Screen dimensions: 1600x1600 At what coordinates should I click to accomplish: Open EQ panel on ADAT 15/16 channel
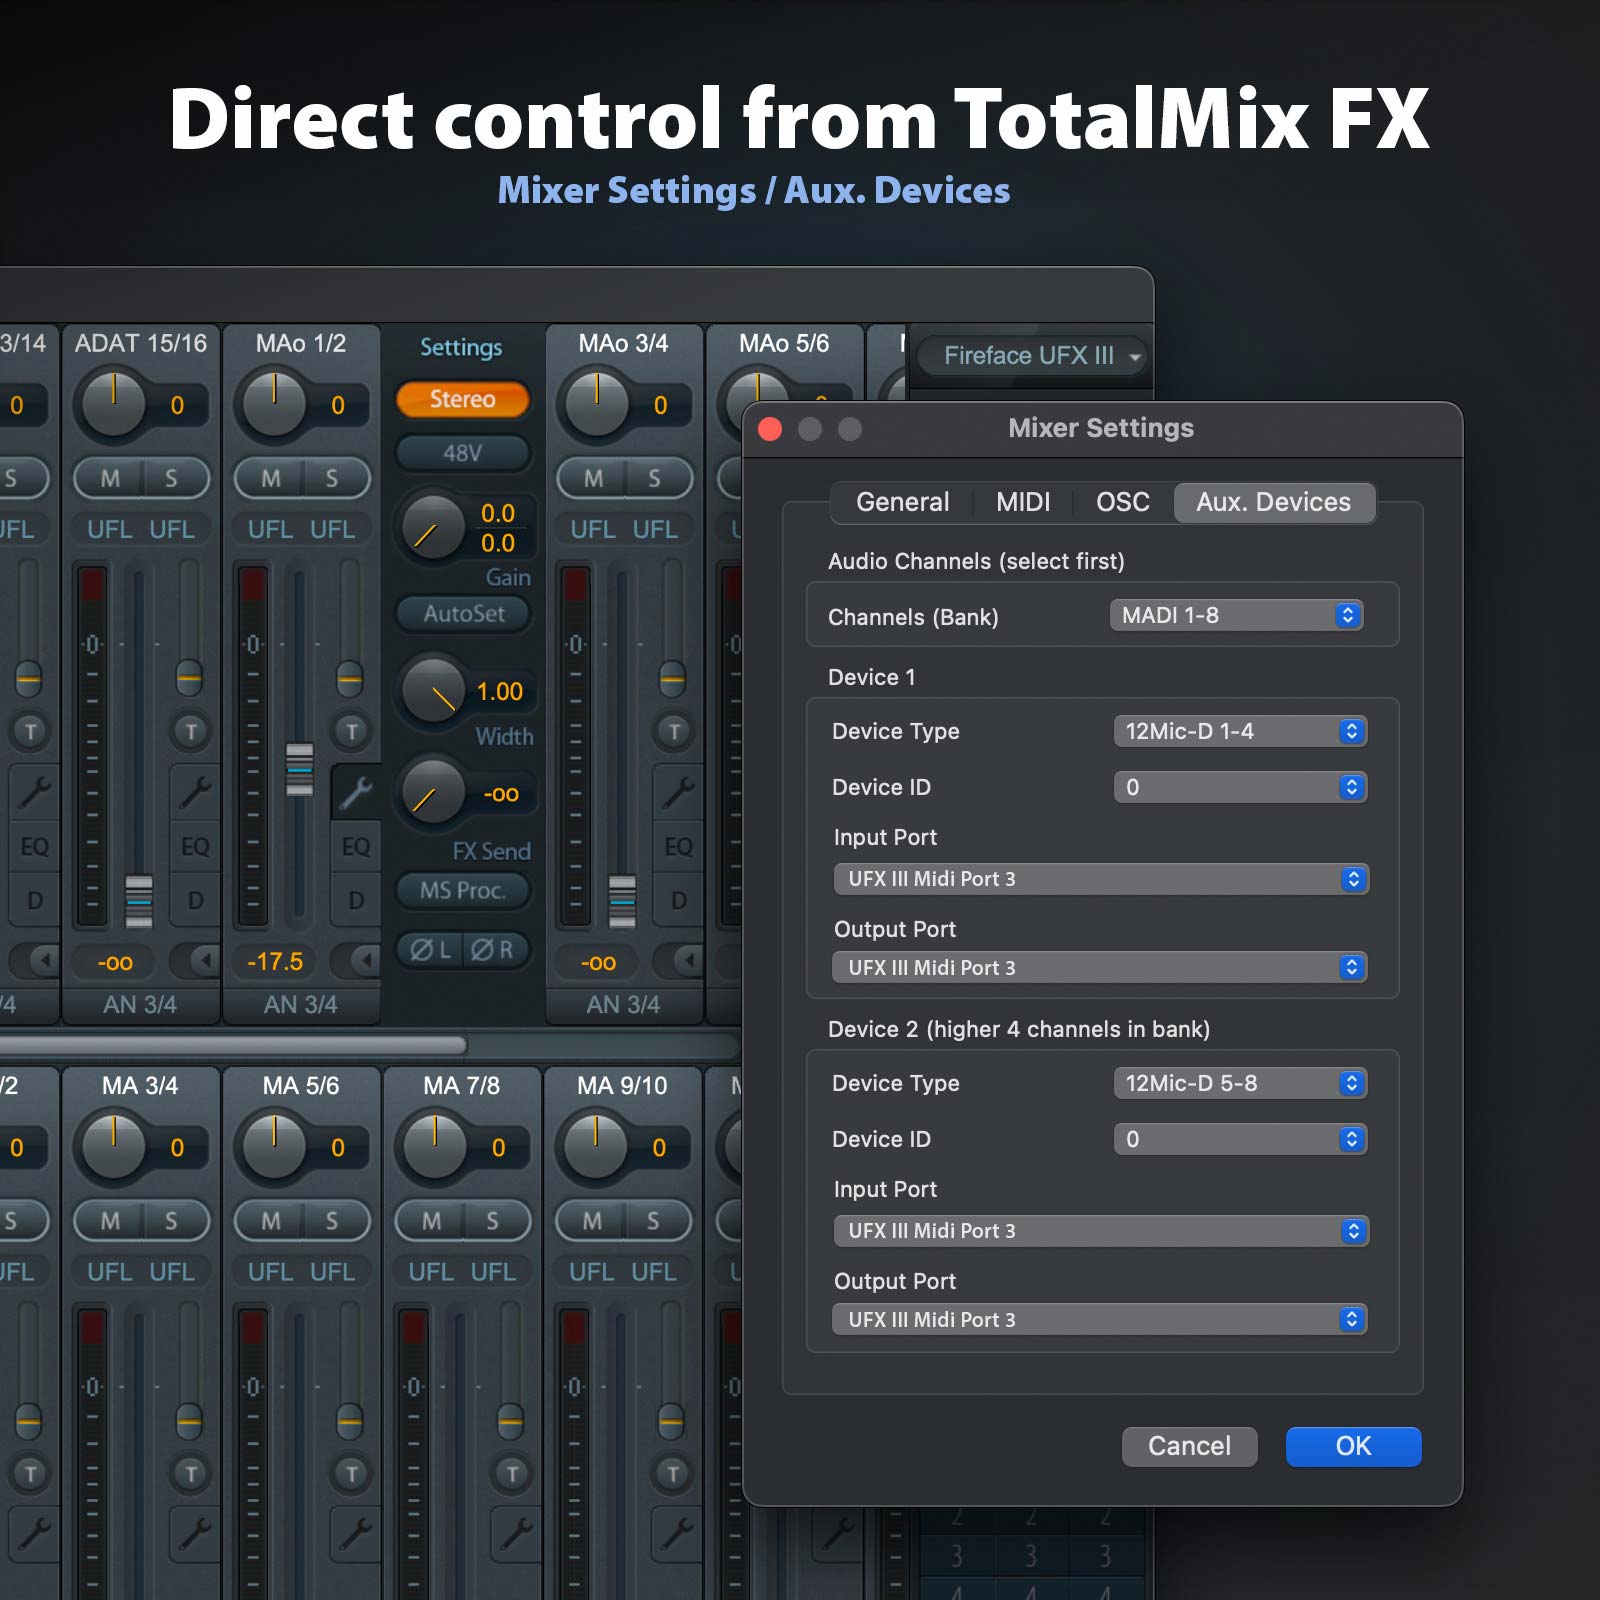pos(195,846)
